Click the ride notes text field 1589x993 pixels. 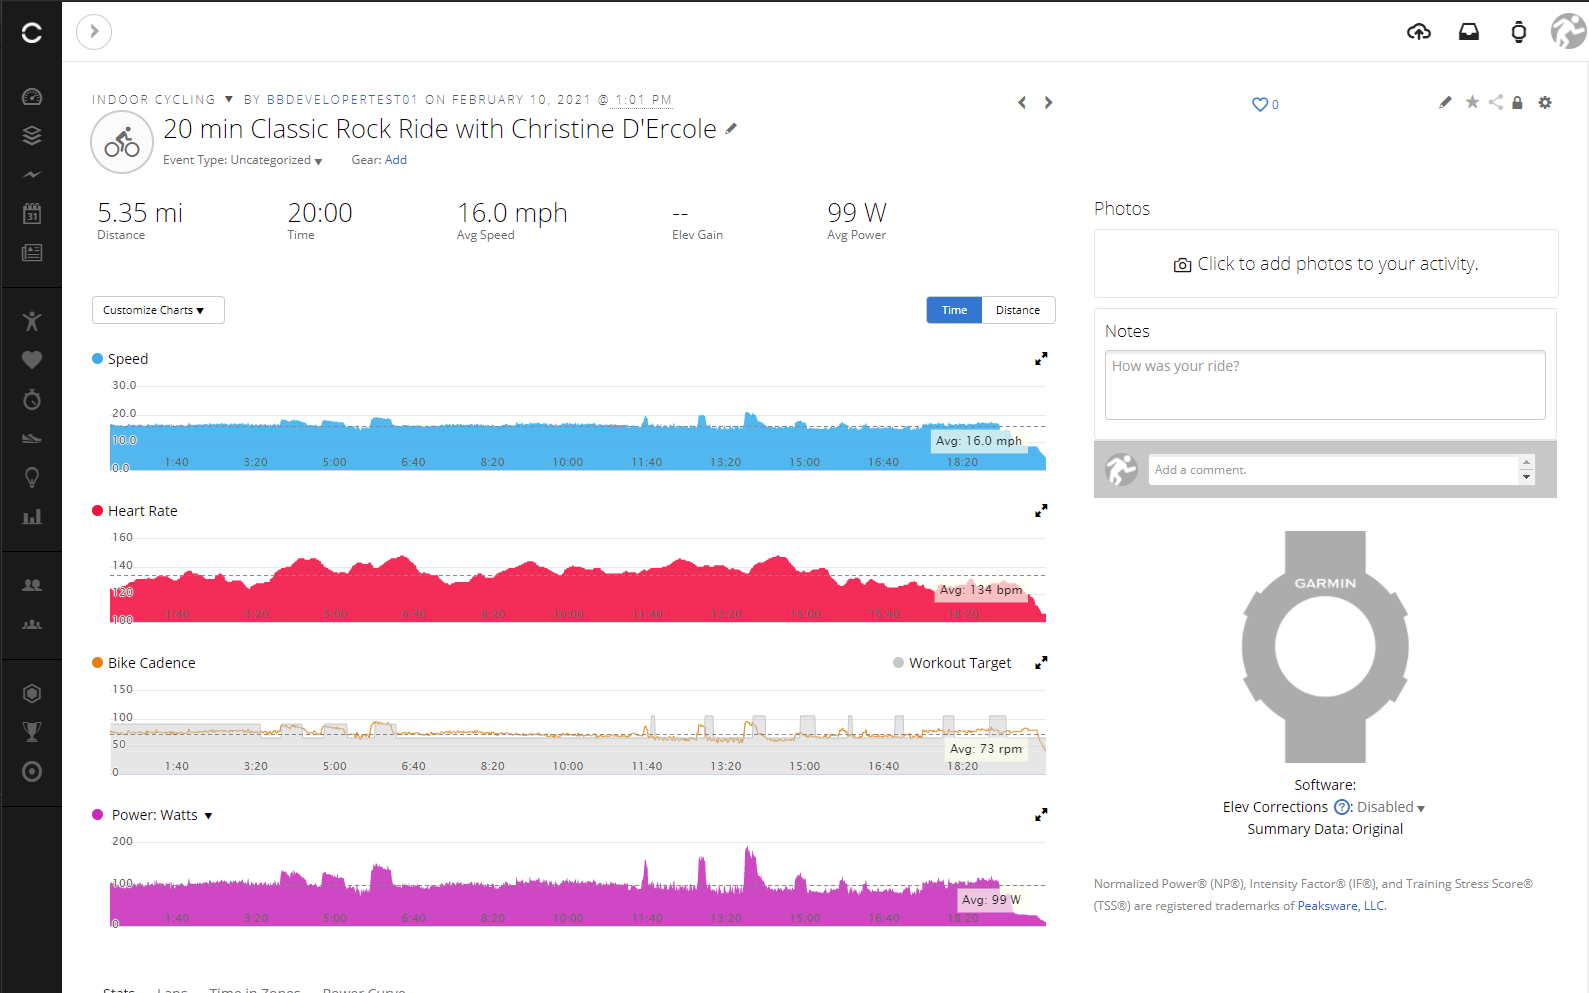(x=1324, y=385)
